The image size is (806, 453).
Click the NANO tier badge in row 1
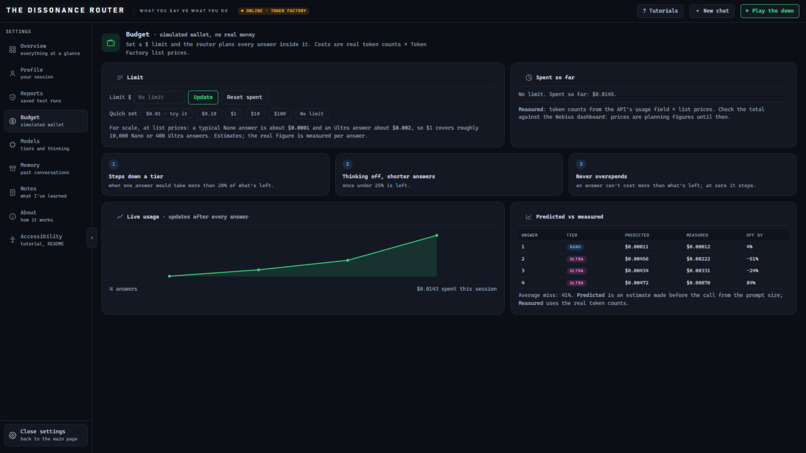(x=575, y=247)
